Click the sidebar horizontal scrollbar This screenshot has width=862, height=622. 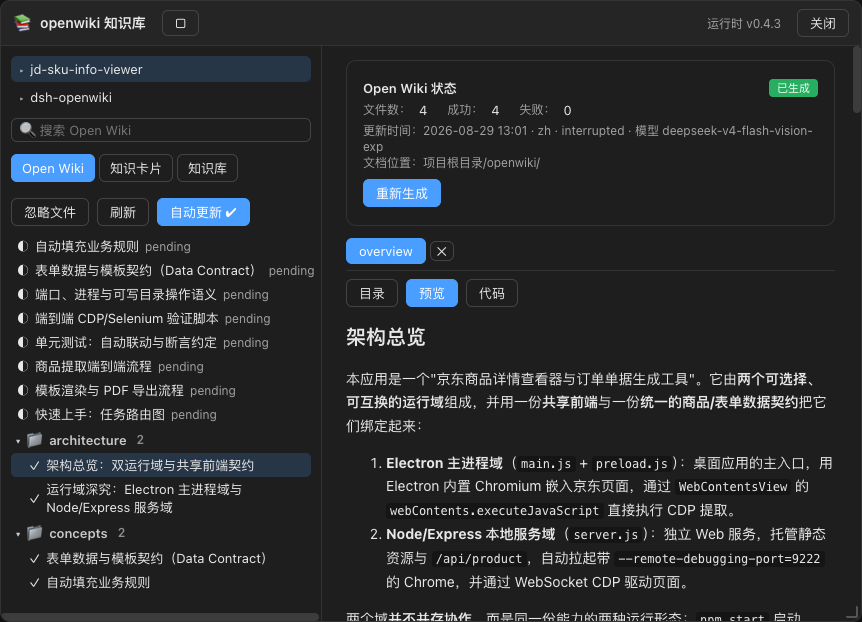coord(160,617)
